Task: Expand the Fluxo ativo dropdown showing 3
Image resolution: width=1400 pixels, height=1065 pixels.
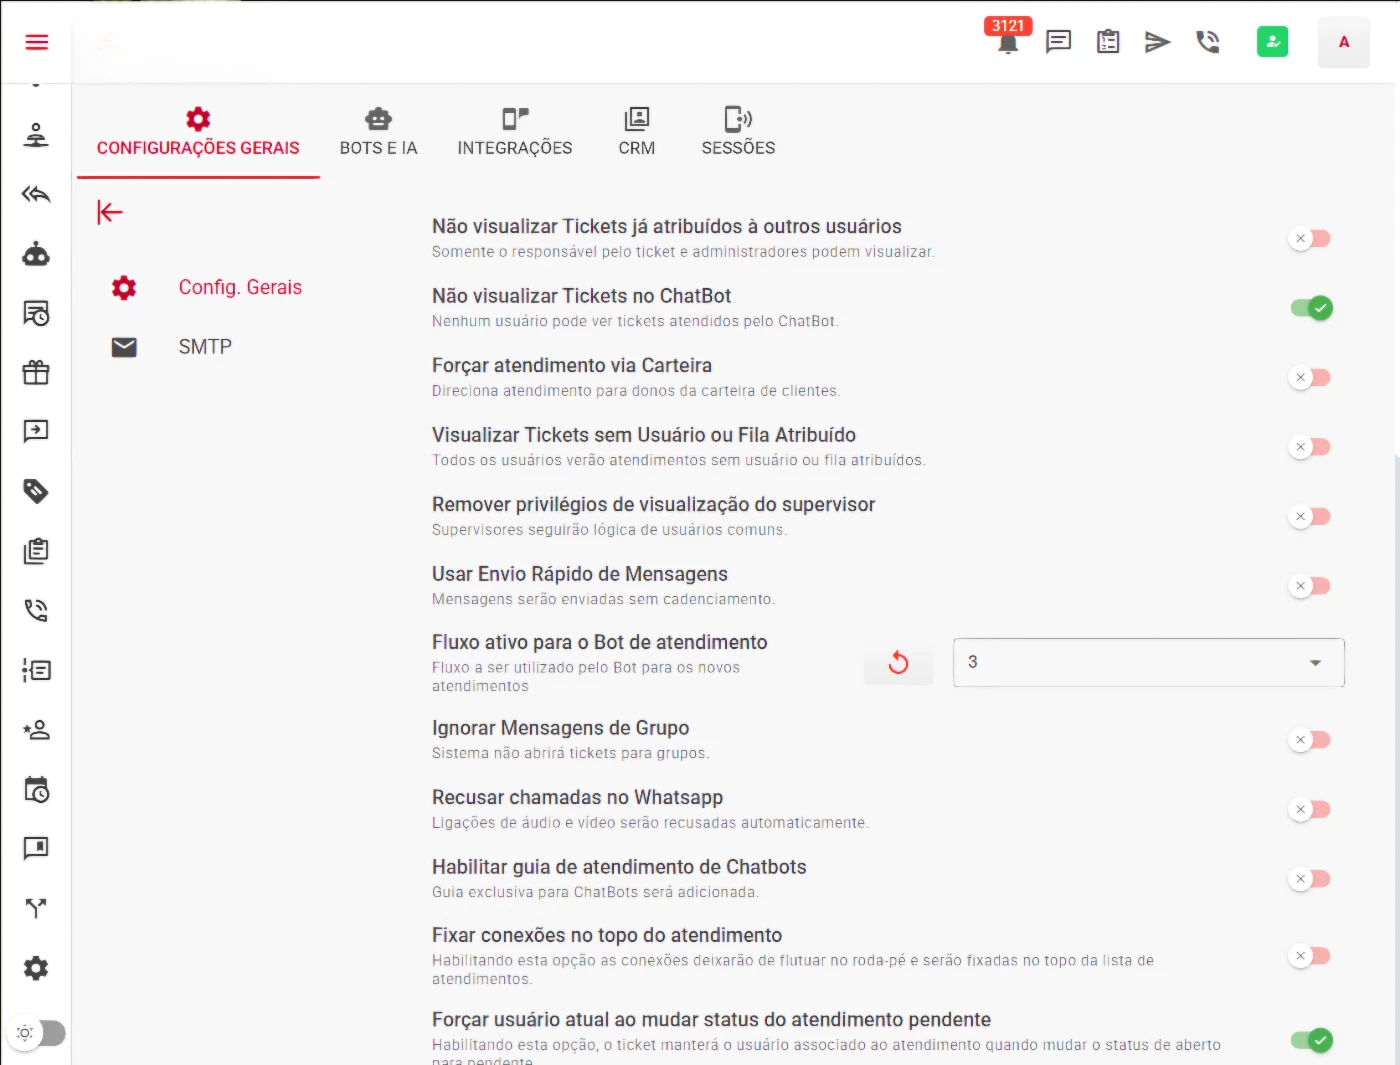Action: 1148,662
